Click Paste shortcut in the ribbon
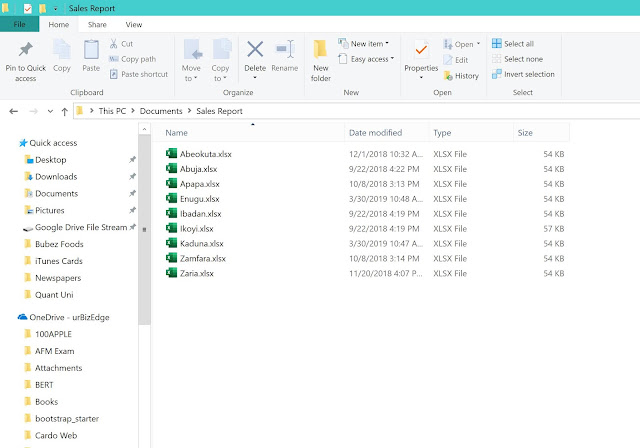Image resolution: width=640 pixels, height=448 pixels. pyautogui.click(x=139, y=74)
